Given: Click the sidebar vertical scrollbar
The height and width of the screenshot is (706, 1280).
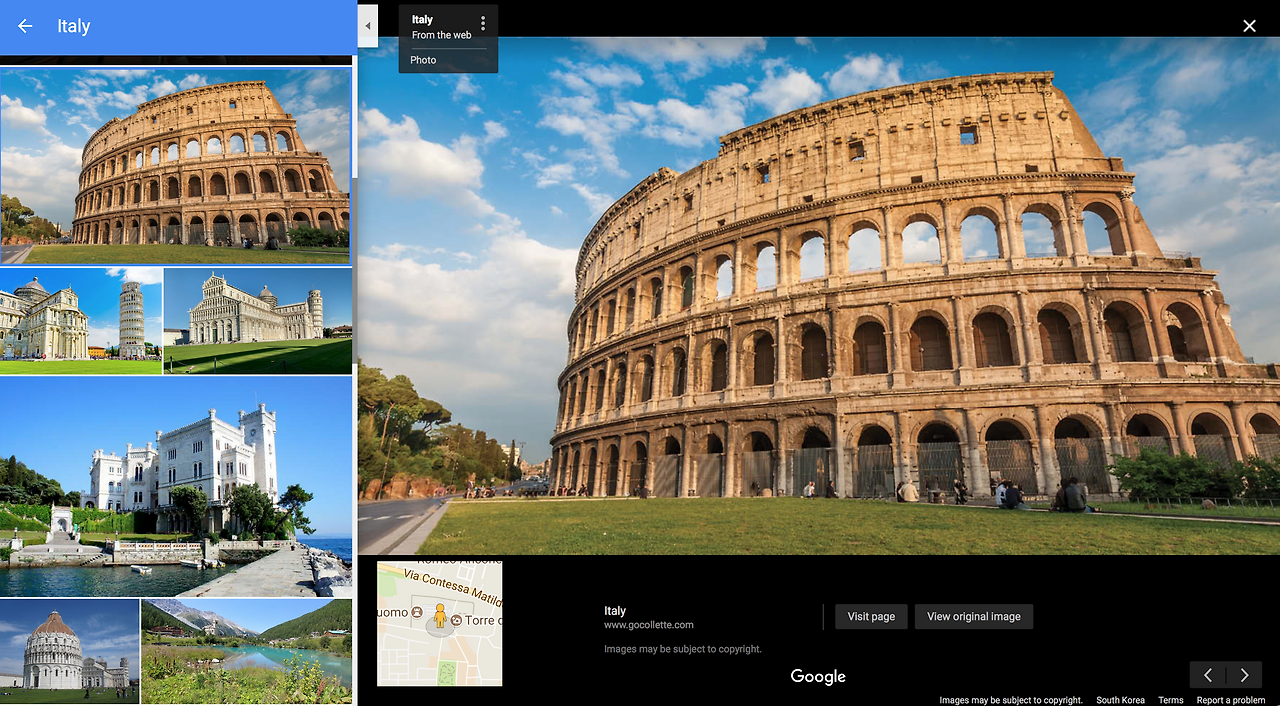Looking at the screenshot, I should pos(354,122).
